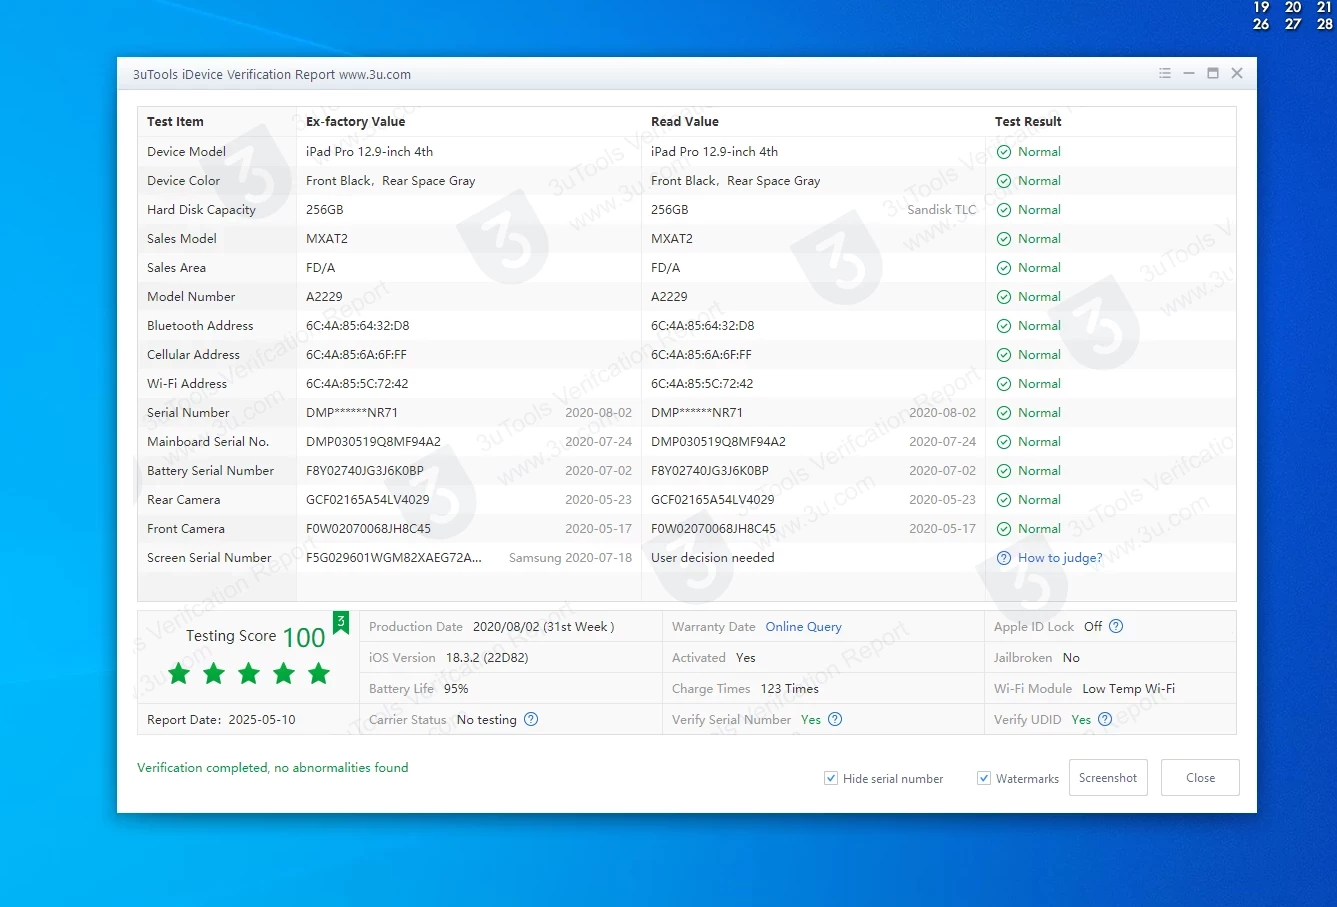The width and height of the screenshot is (1337, 907).
Task: Click the help icon beside Apple ID Lock
Action: click(x=1116, y=627)
